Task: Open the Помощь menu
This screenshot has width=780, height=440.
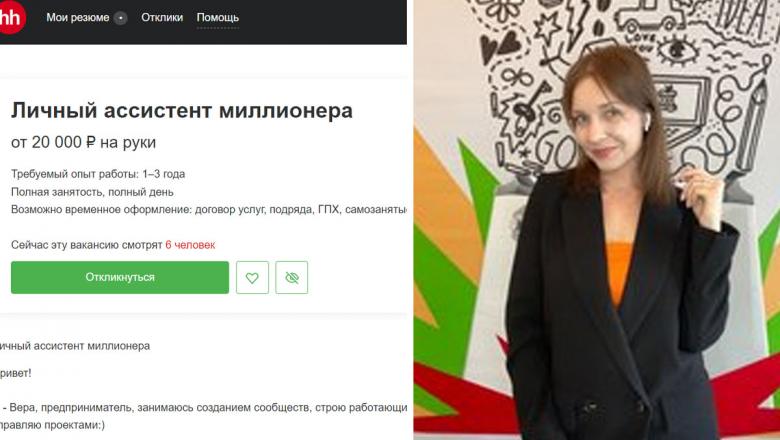Action: [217, 17]
